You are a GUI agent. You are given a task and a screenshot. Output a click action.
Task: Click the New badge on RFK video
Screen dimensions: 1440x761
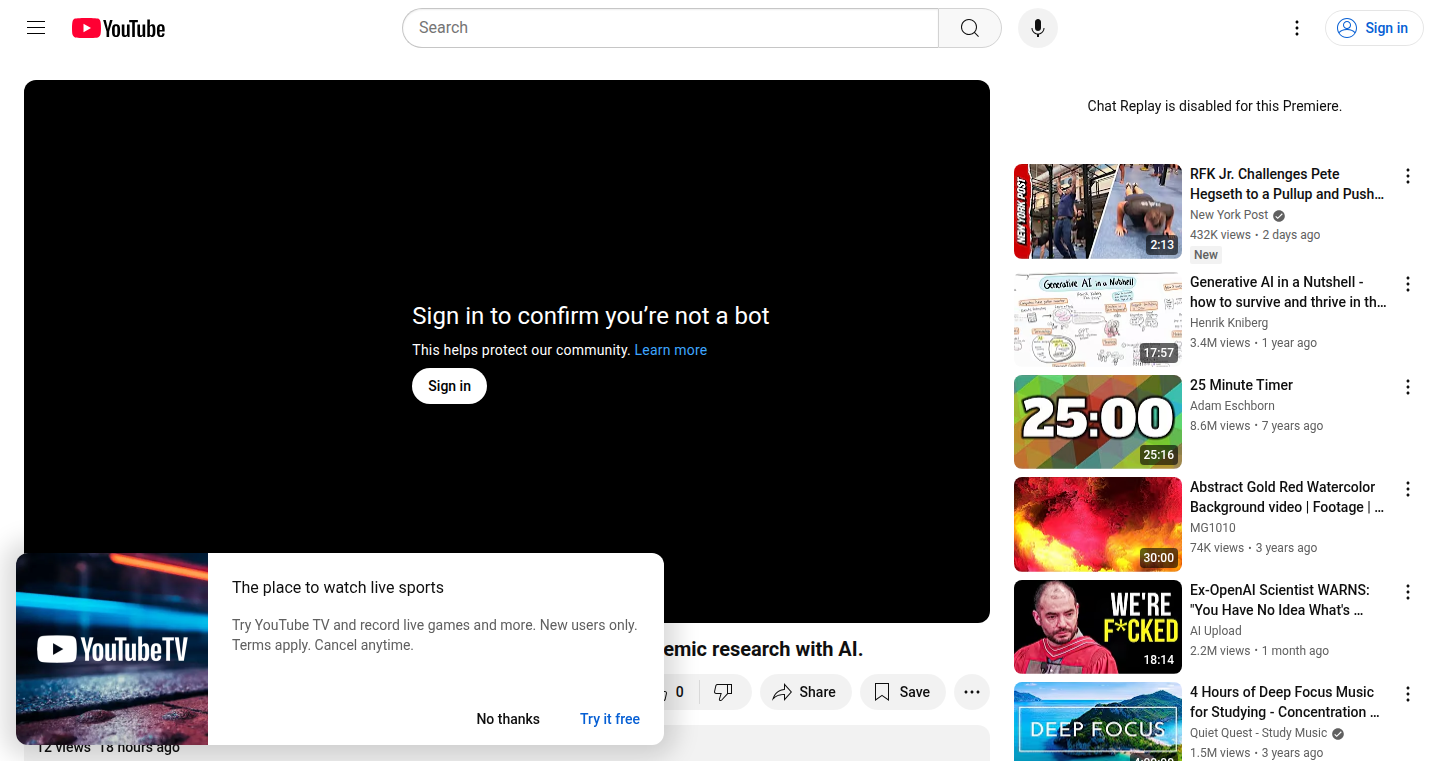pyautogui.click(x=1206, y=255)
